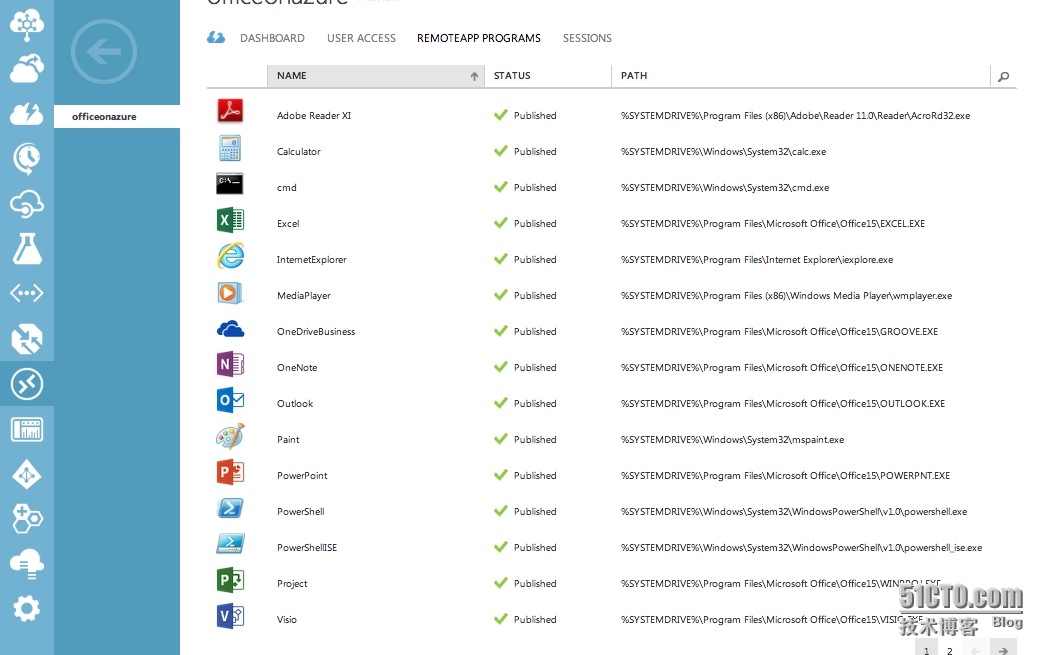Select the Calculator program name
This screenshot has height=655, width=1042.
click(298, 151)
